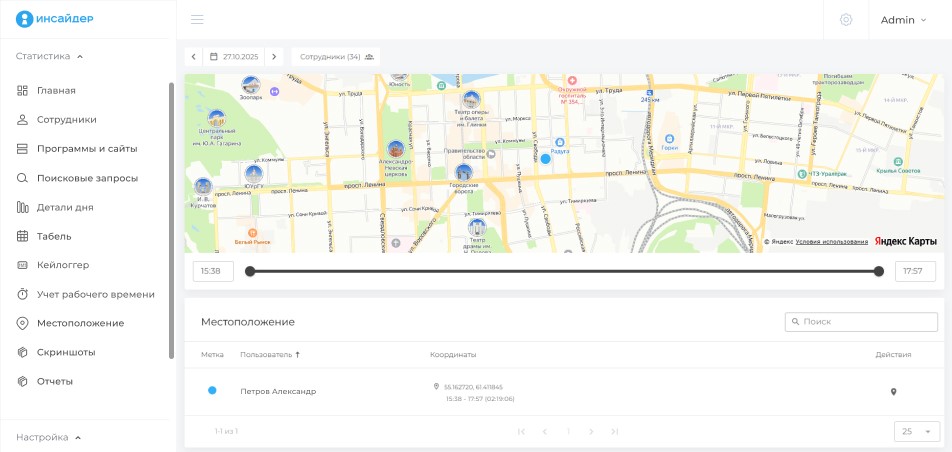Open Учет рабочего времени page
The image size is (952, 452).
point(95,294)
